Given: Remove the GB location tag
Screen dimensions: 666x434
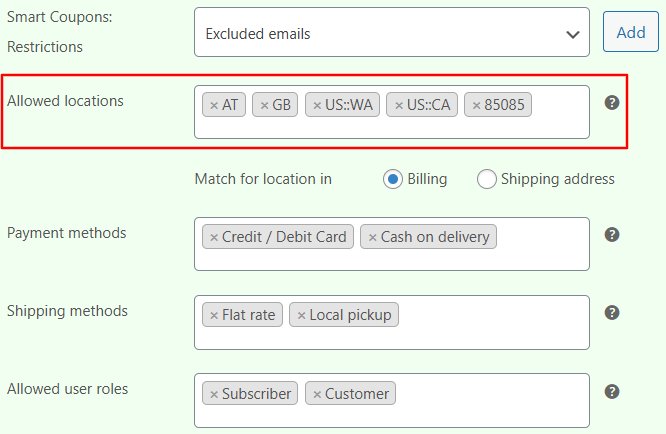Looking at the screenshot, I should pos(264,105).
